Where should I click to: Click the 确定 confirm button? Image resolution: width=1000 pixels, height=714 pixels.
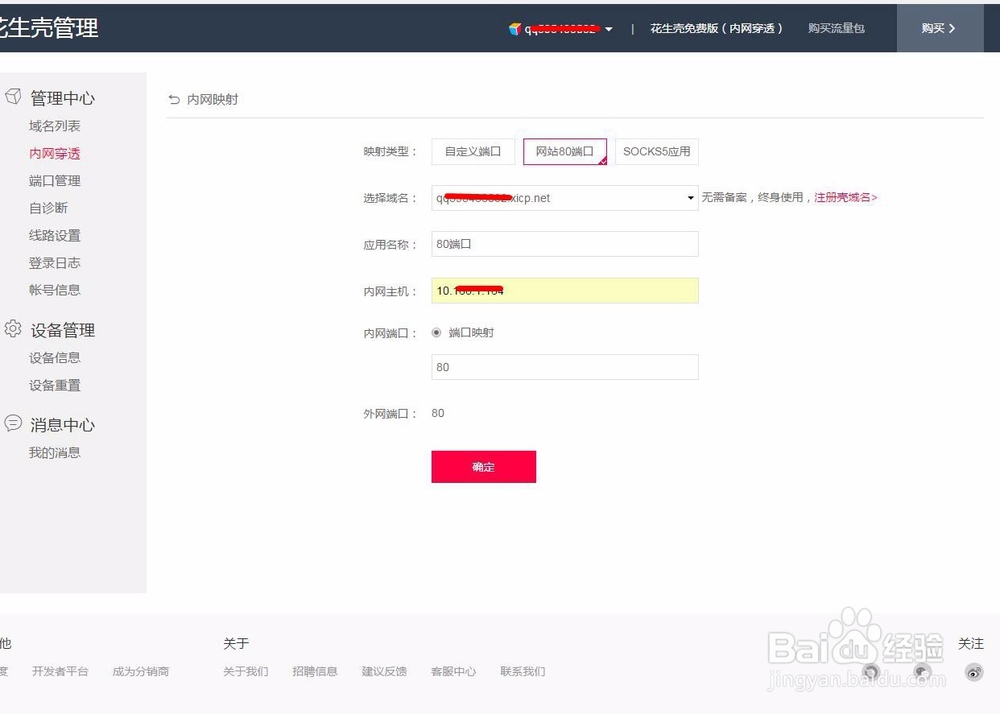(x=483, y=466)
